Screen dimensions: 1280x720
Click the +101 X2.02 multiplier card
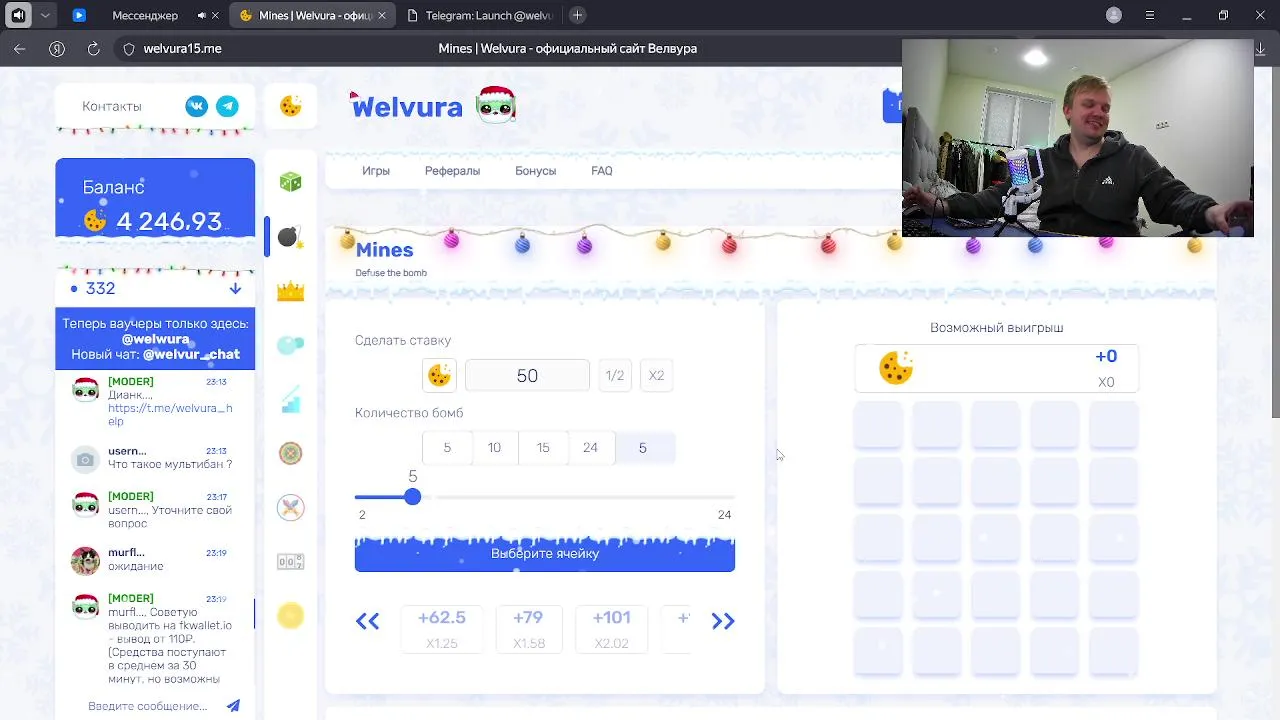point(611,629)
